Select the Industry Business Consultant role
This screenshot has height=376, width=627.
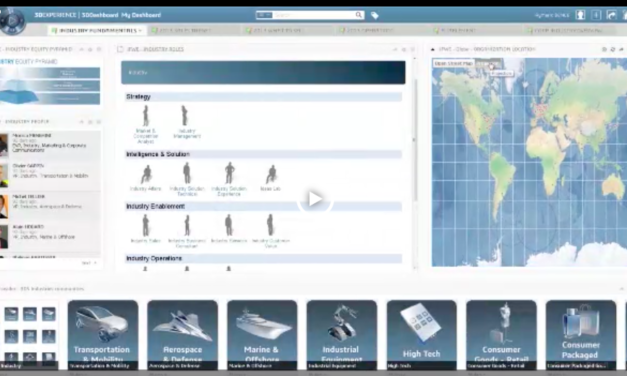[x=187, y=231]
